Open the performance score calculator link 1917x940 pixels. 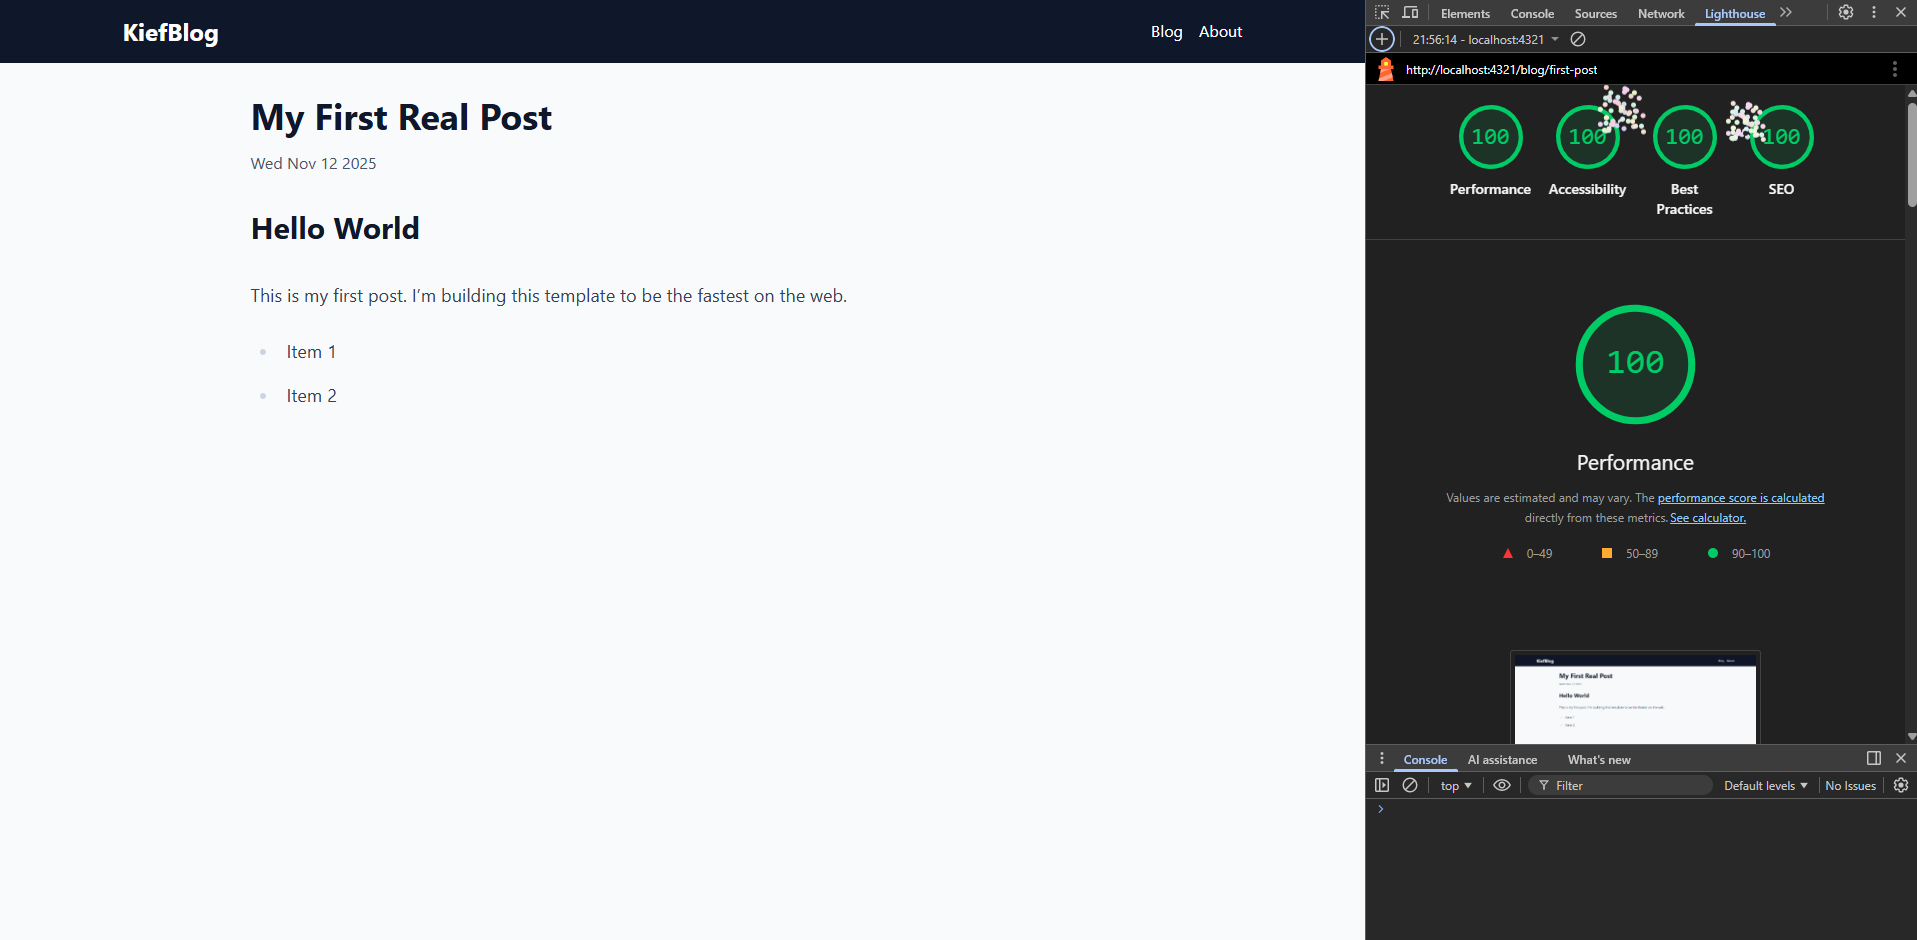pos(1740,497)
